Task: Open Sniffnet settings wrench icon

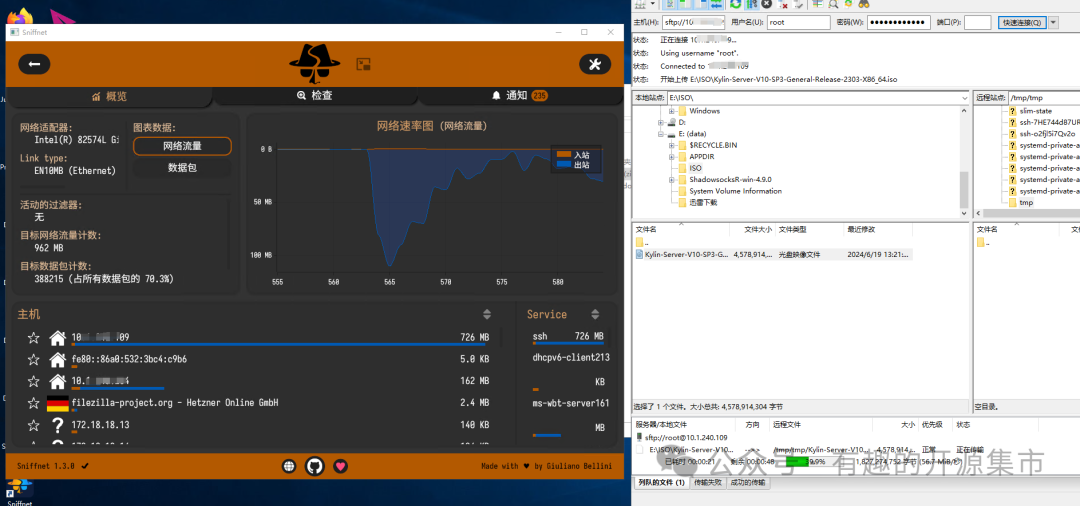Action: tap(595, 64)
